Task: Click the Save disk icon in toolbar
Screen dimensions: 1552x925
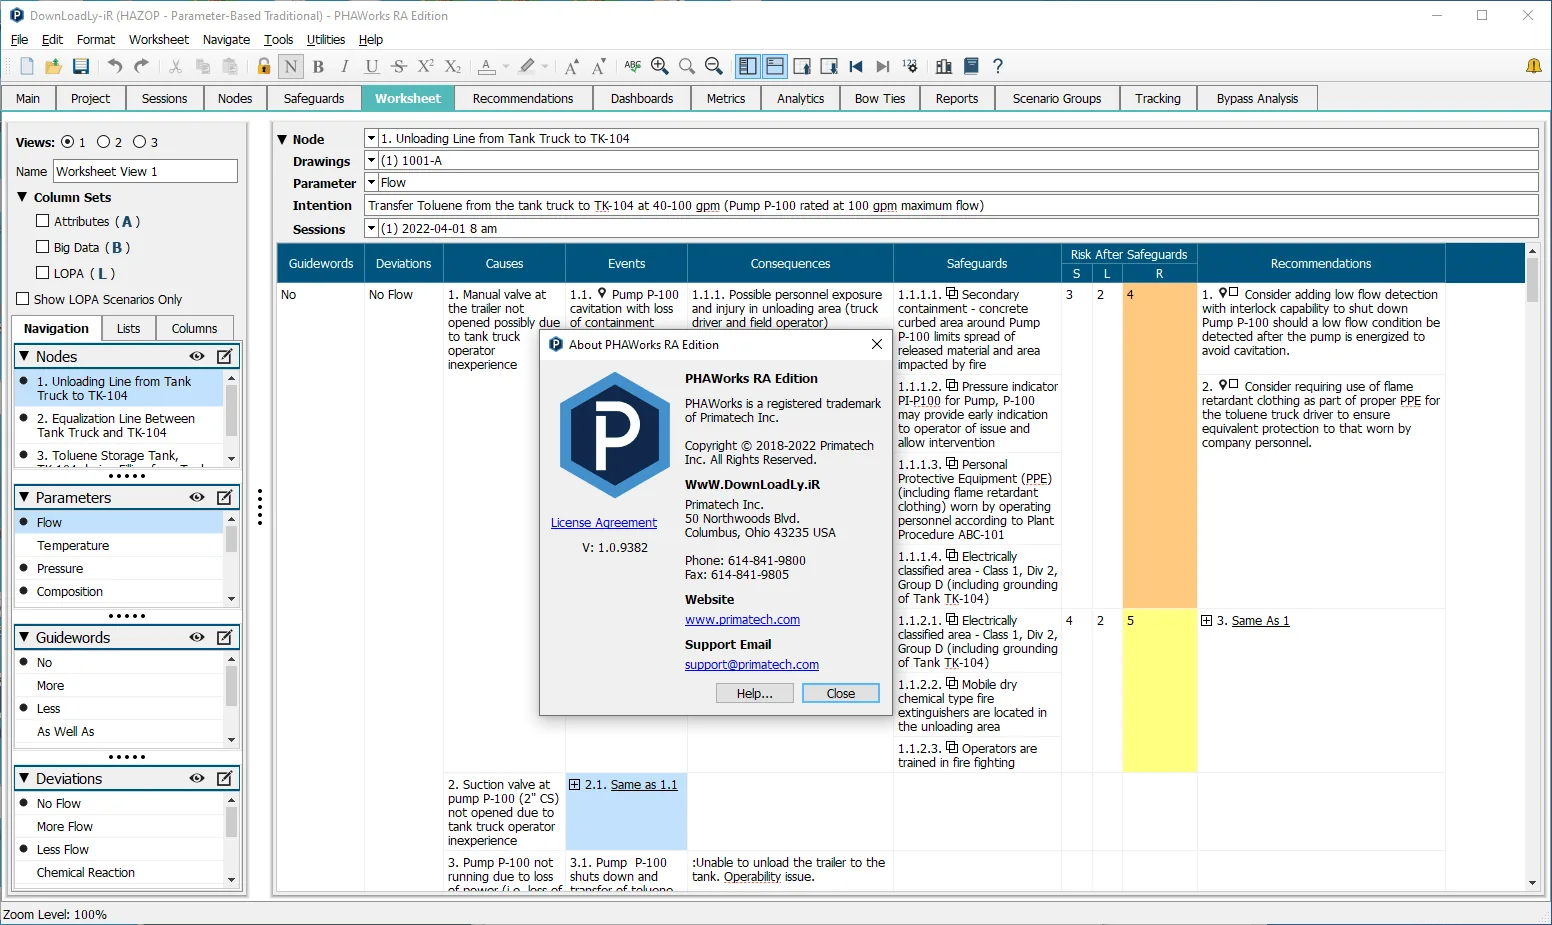Action: [81, 67]
